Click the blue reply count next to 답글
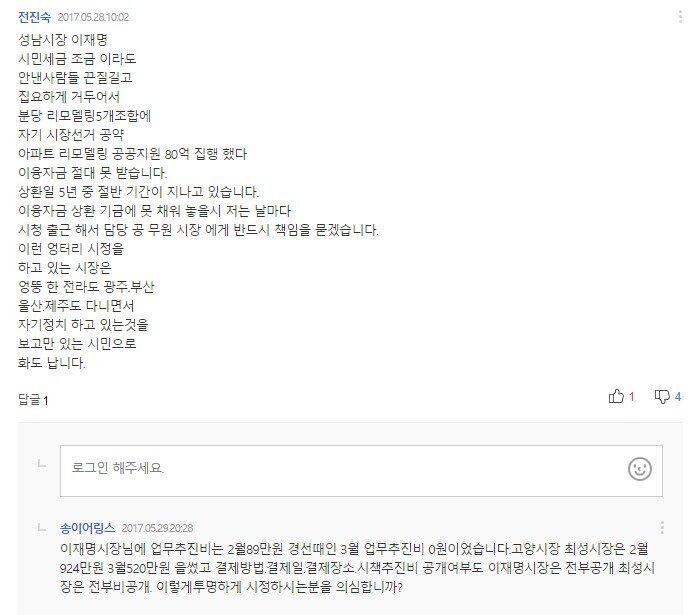The image size is (695, 615). coord(46,401)
